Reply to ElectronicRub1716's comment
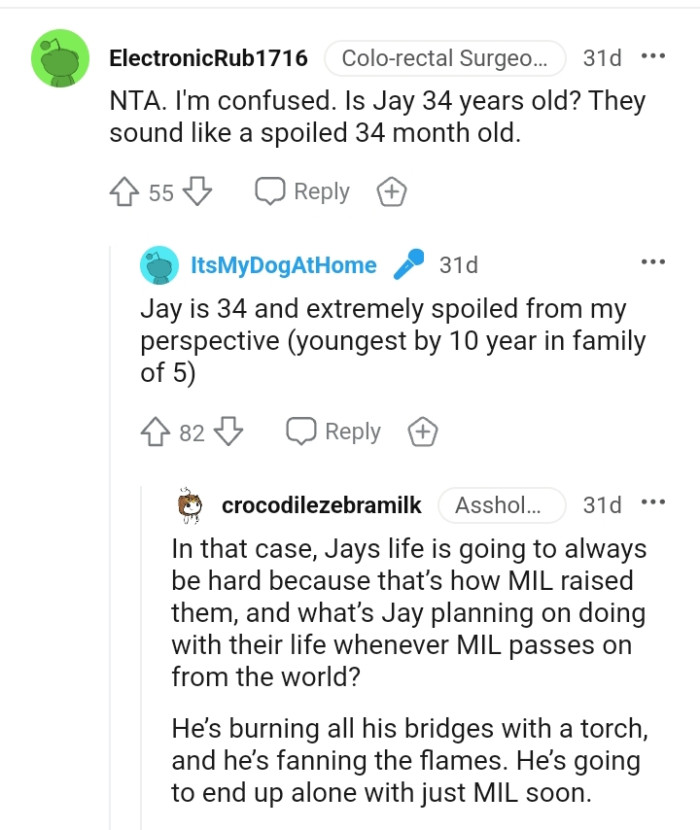The width and height of the screenshot is (700, 830). pos(303,192)
